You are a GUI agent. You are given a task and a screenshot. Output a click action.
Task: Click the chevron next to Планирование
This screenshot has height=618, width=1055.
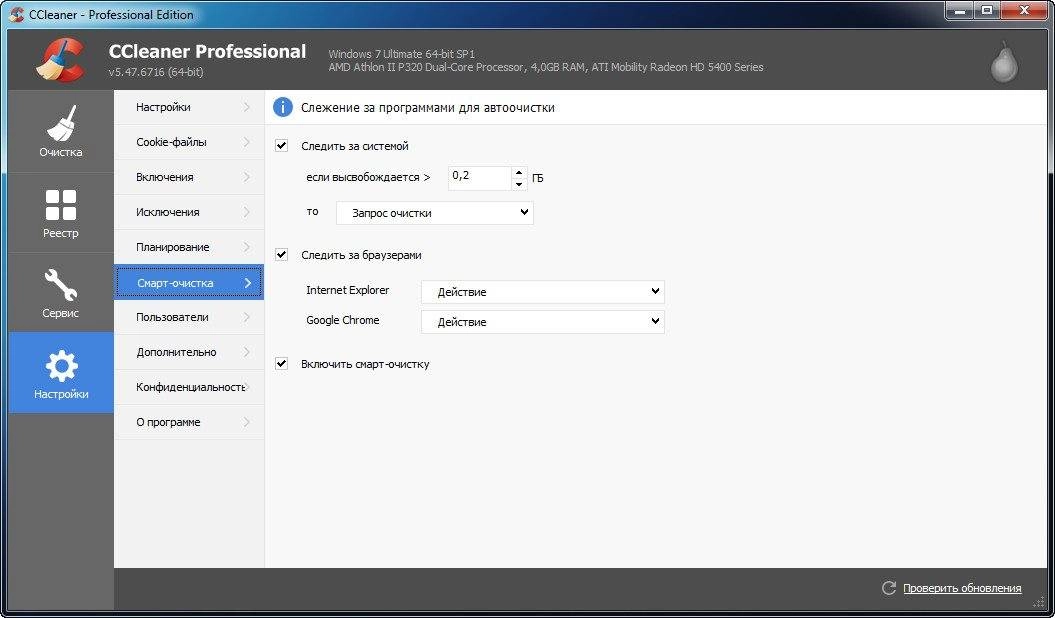247,247
